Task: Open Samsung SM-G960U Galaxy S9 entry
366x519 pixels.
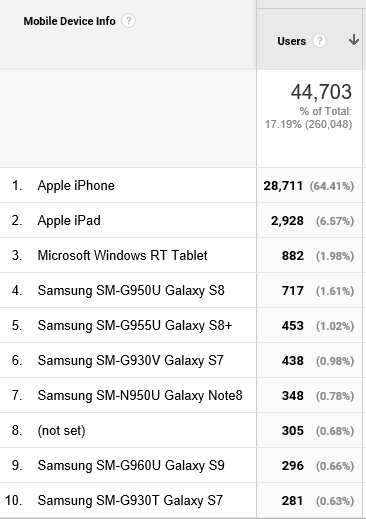Action: pyautogui.click(x=131, y=466)
